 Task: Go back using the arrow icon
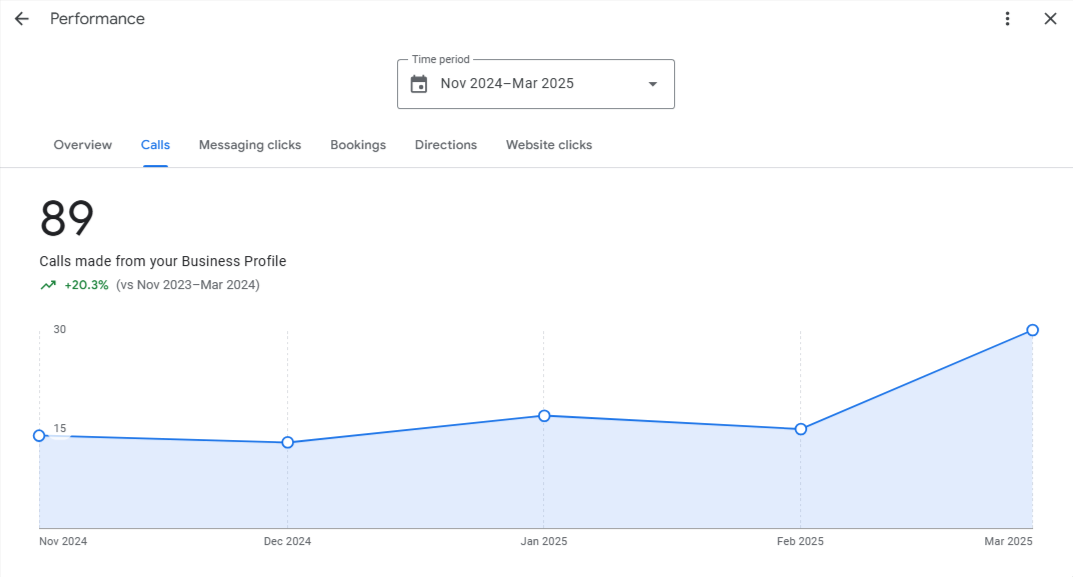[x=22, y=18]
